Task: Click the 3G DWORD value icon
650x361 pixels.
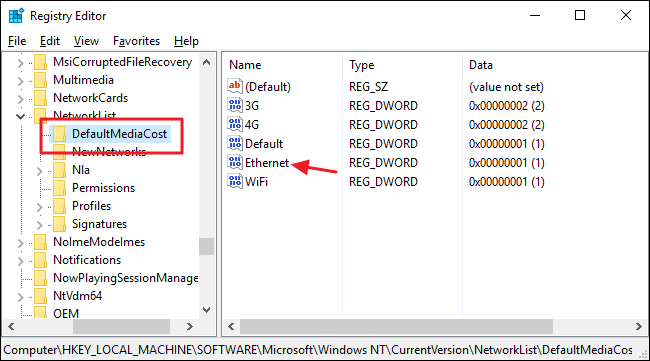Action: pyautogui.click(x=235, y=105)
